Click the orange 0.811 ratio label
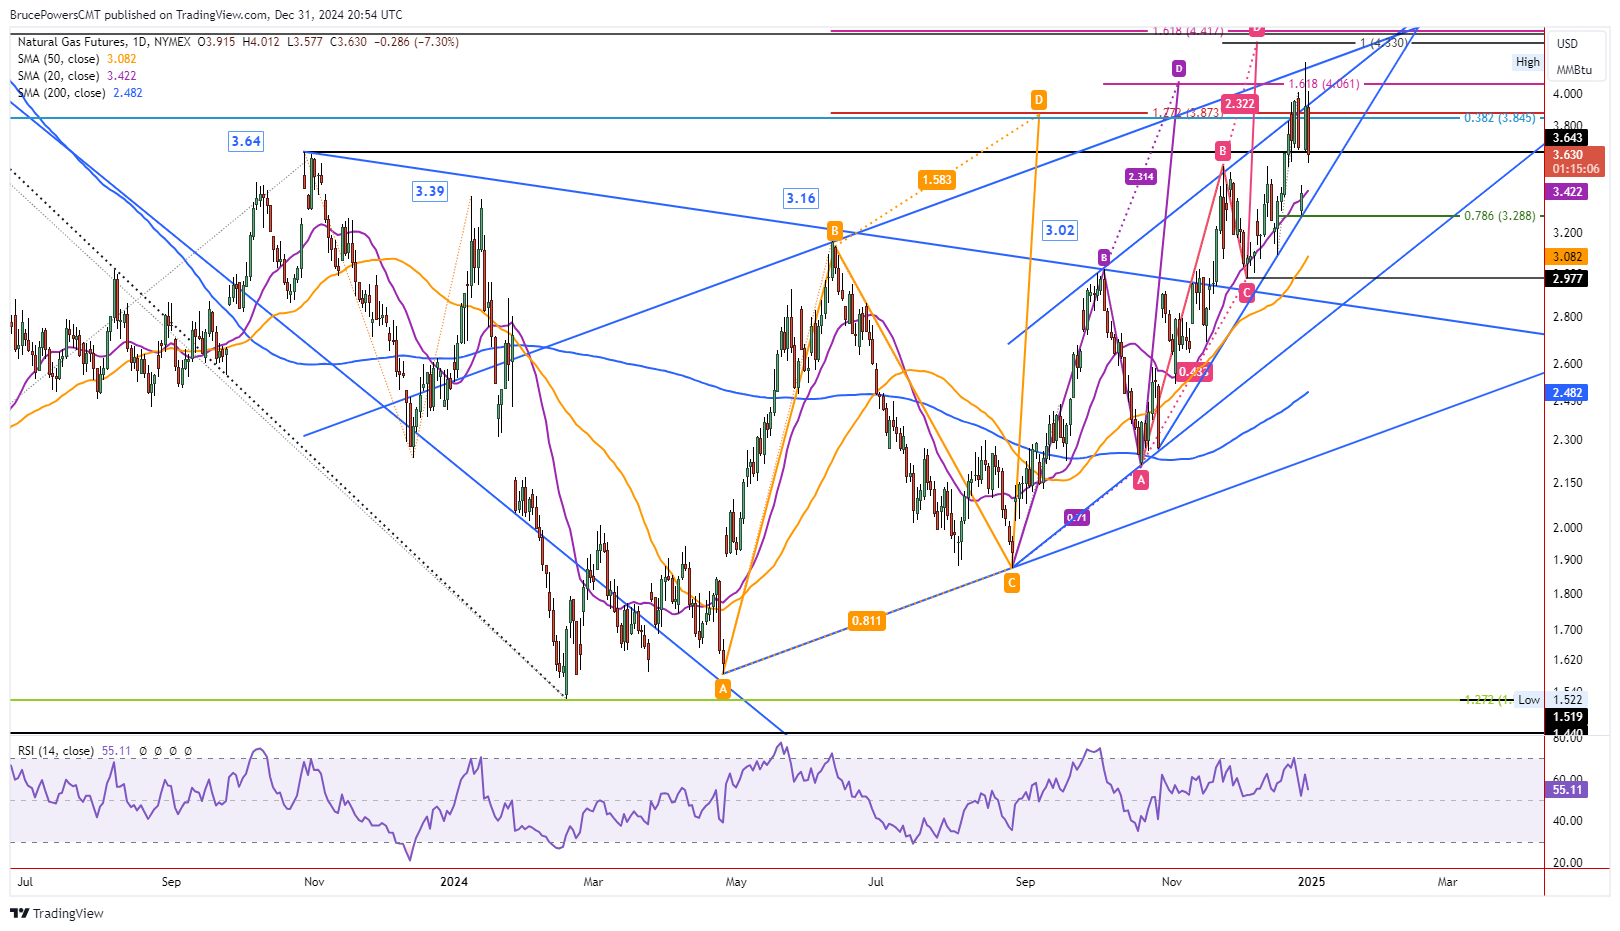The height and width of the screenshot is (931, 1620). point(867,621)
